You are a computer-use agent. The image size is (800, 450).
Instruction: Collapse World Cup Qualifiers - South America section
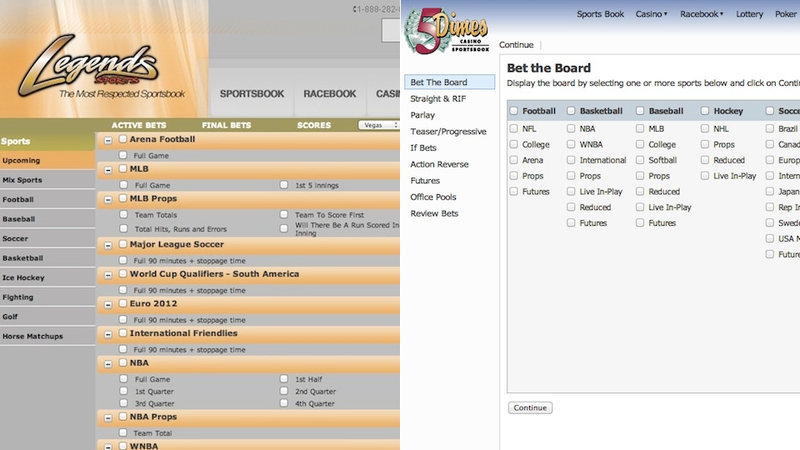[108, 274]
